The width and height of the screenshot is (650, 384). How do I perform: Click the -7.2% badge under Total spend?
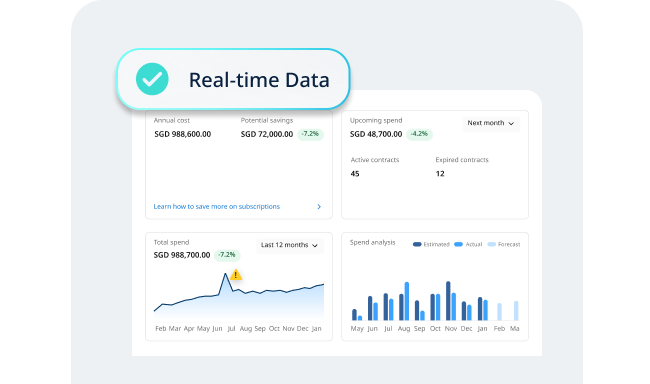[x=227, y=255]
